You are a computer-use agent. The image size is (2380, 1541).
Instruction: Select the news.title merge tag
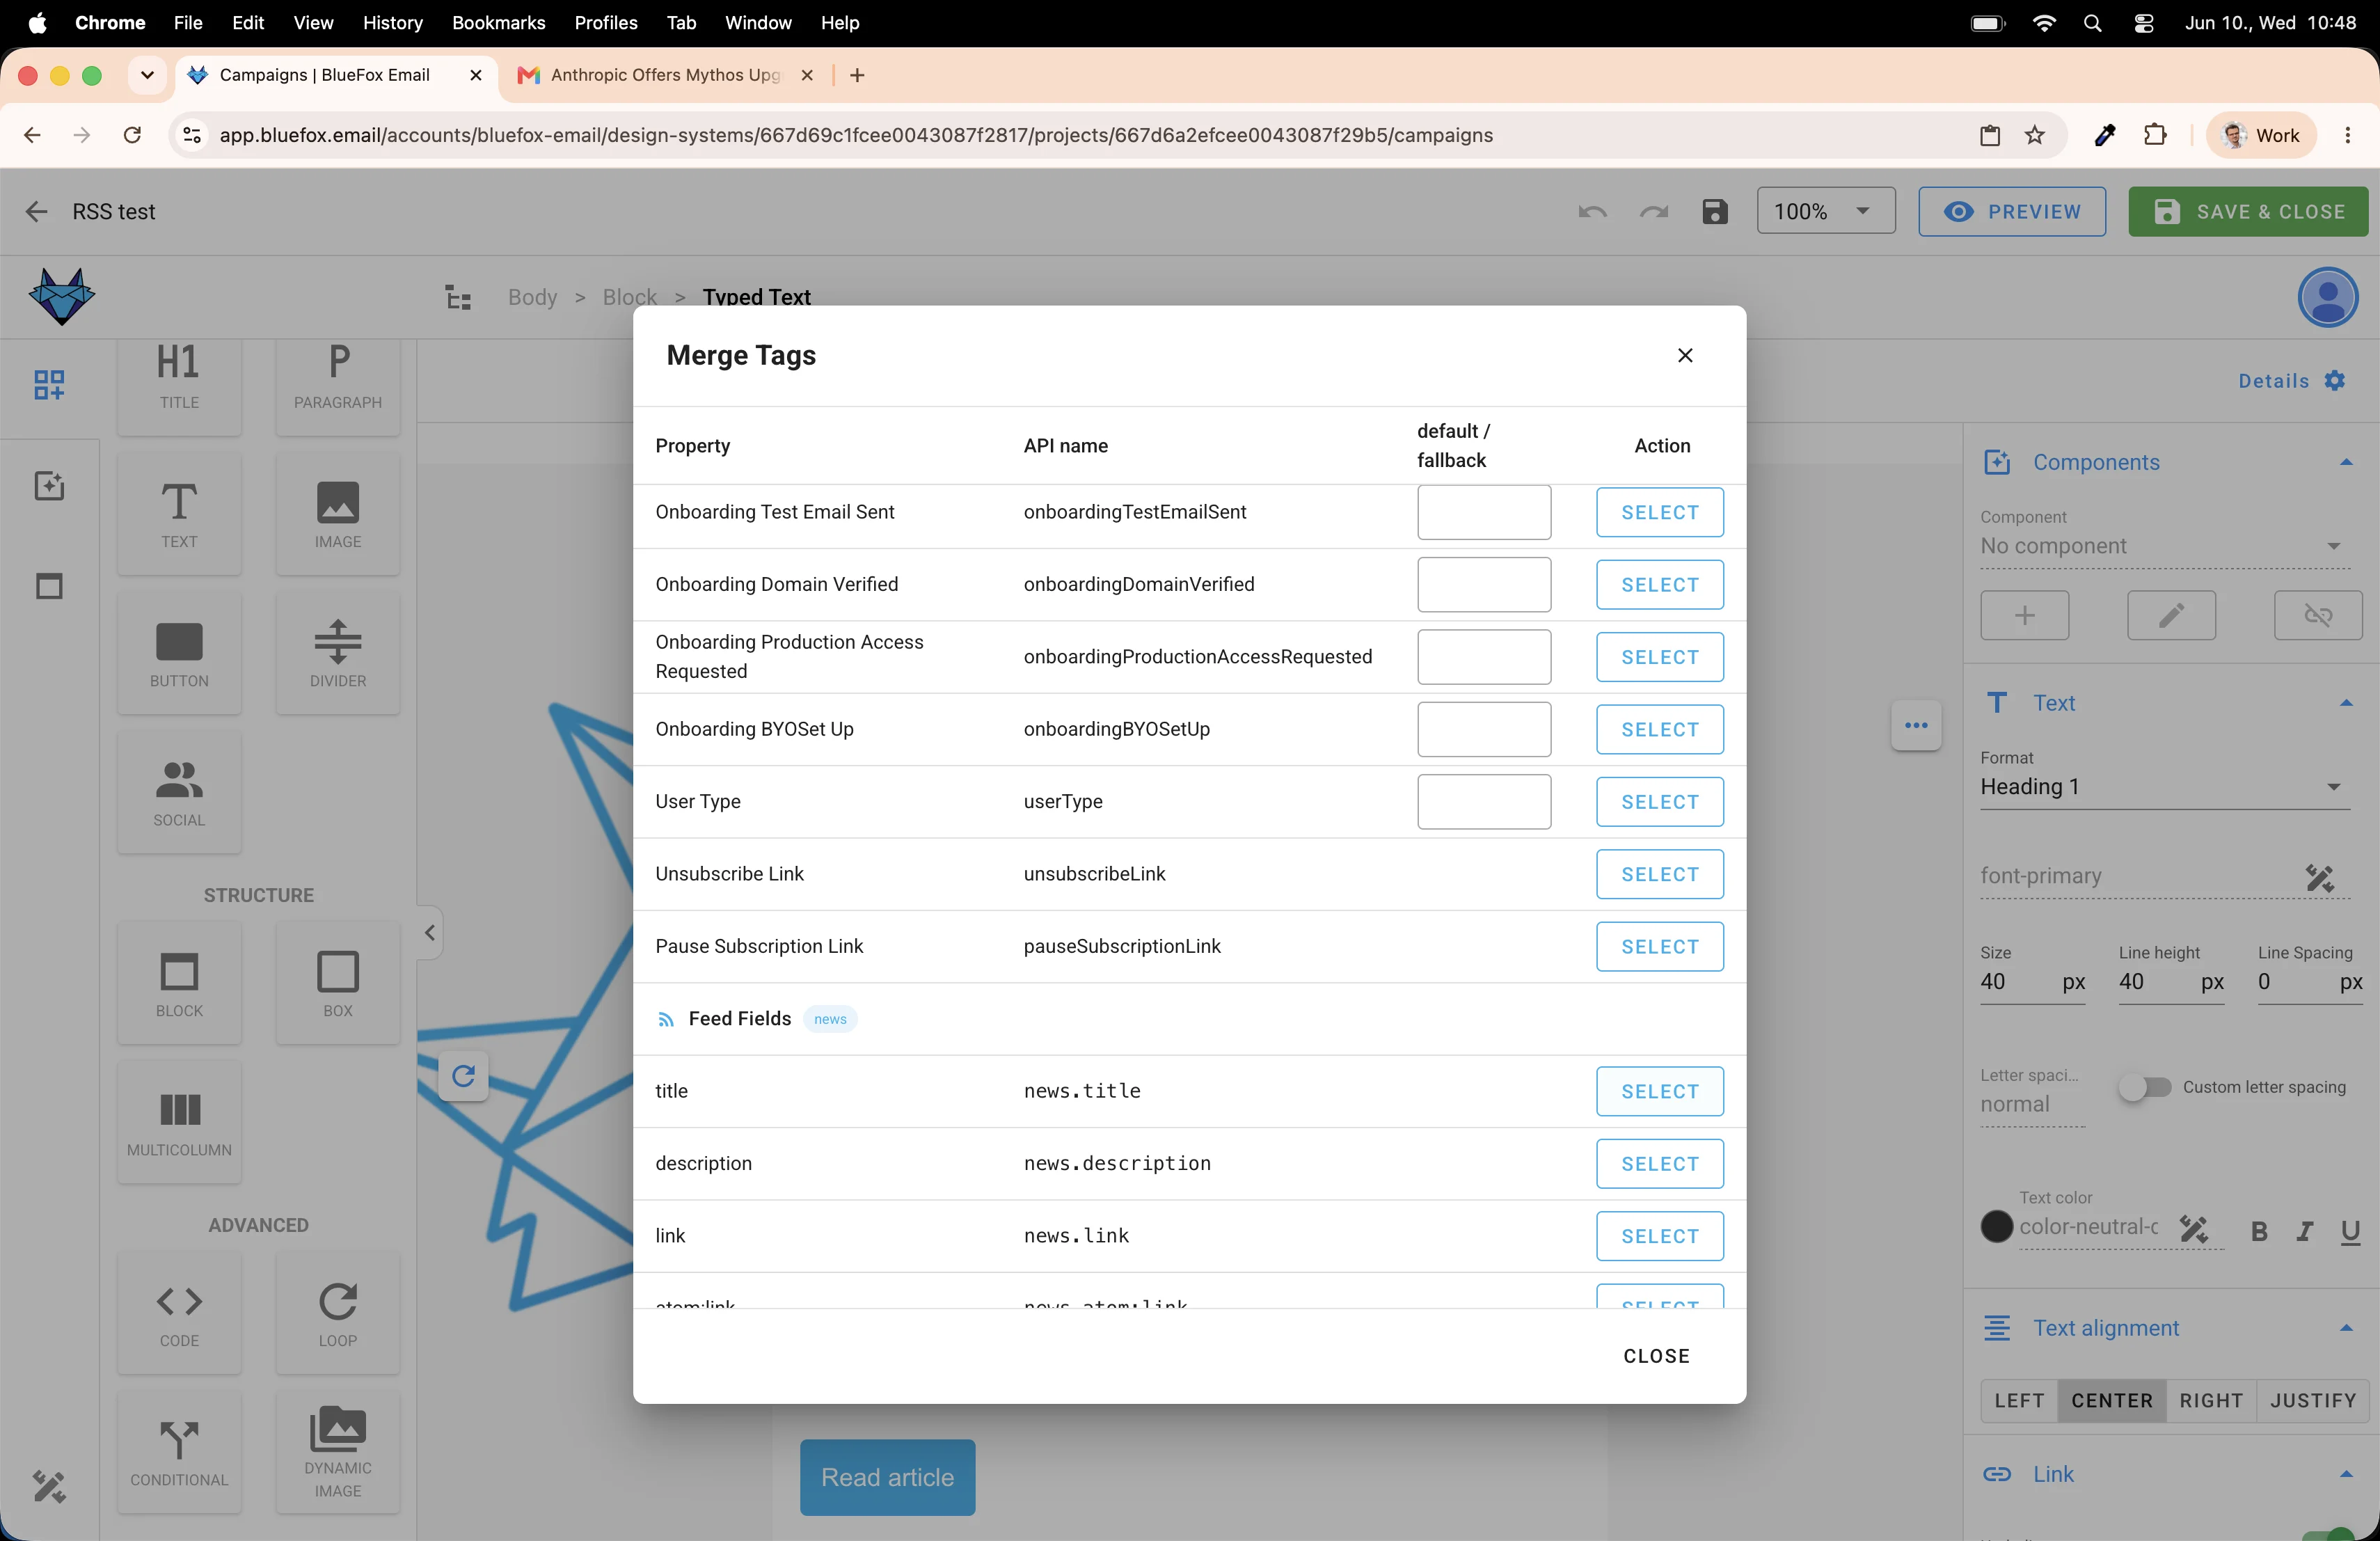click(x=1659, y=1091)
